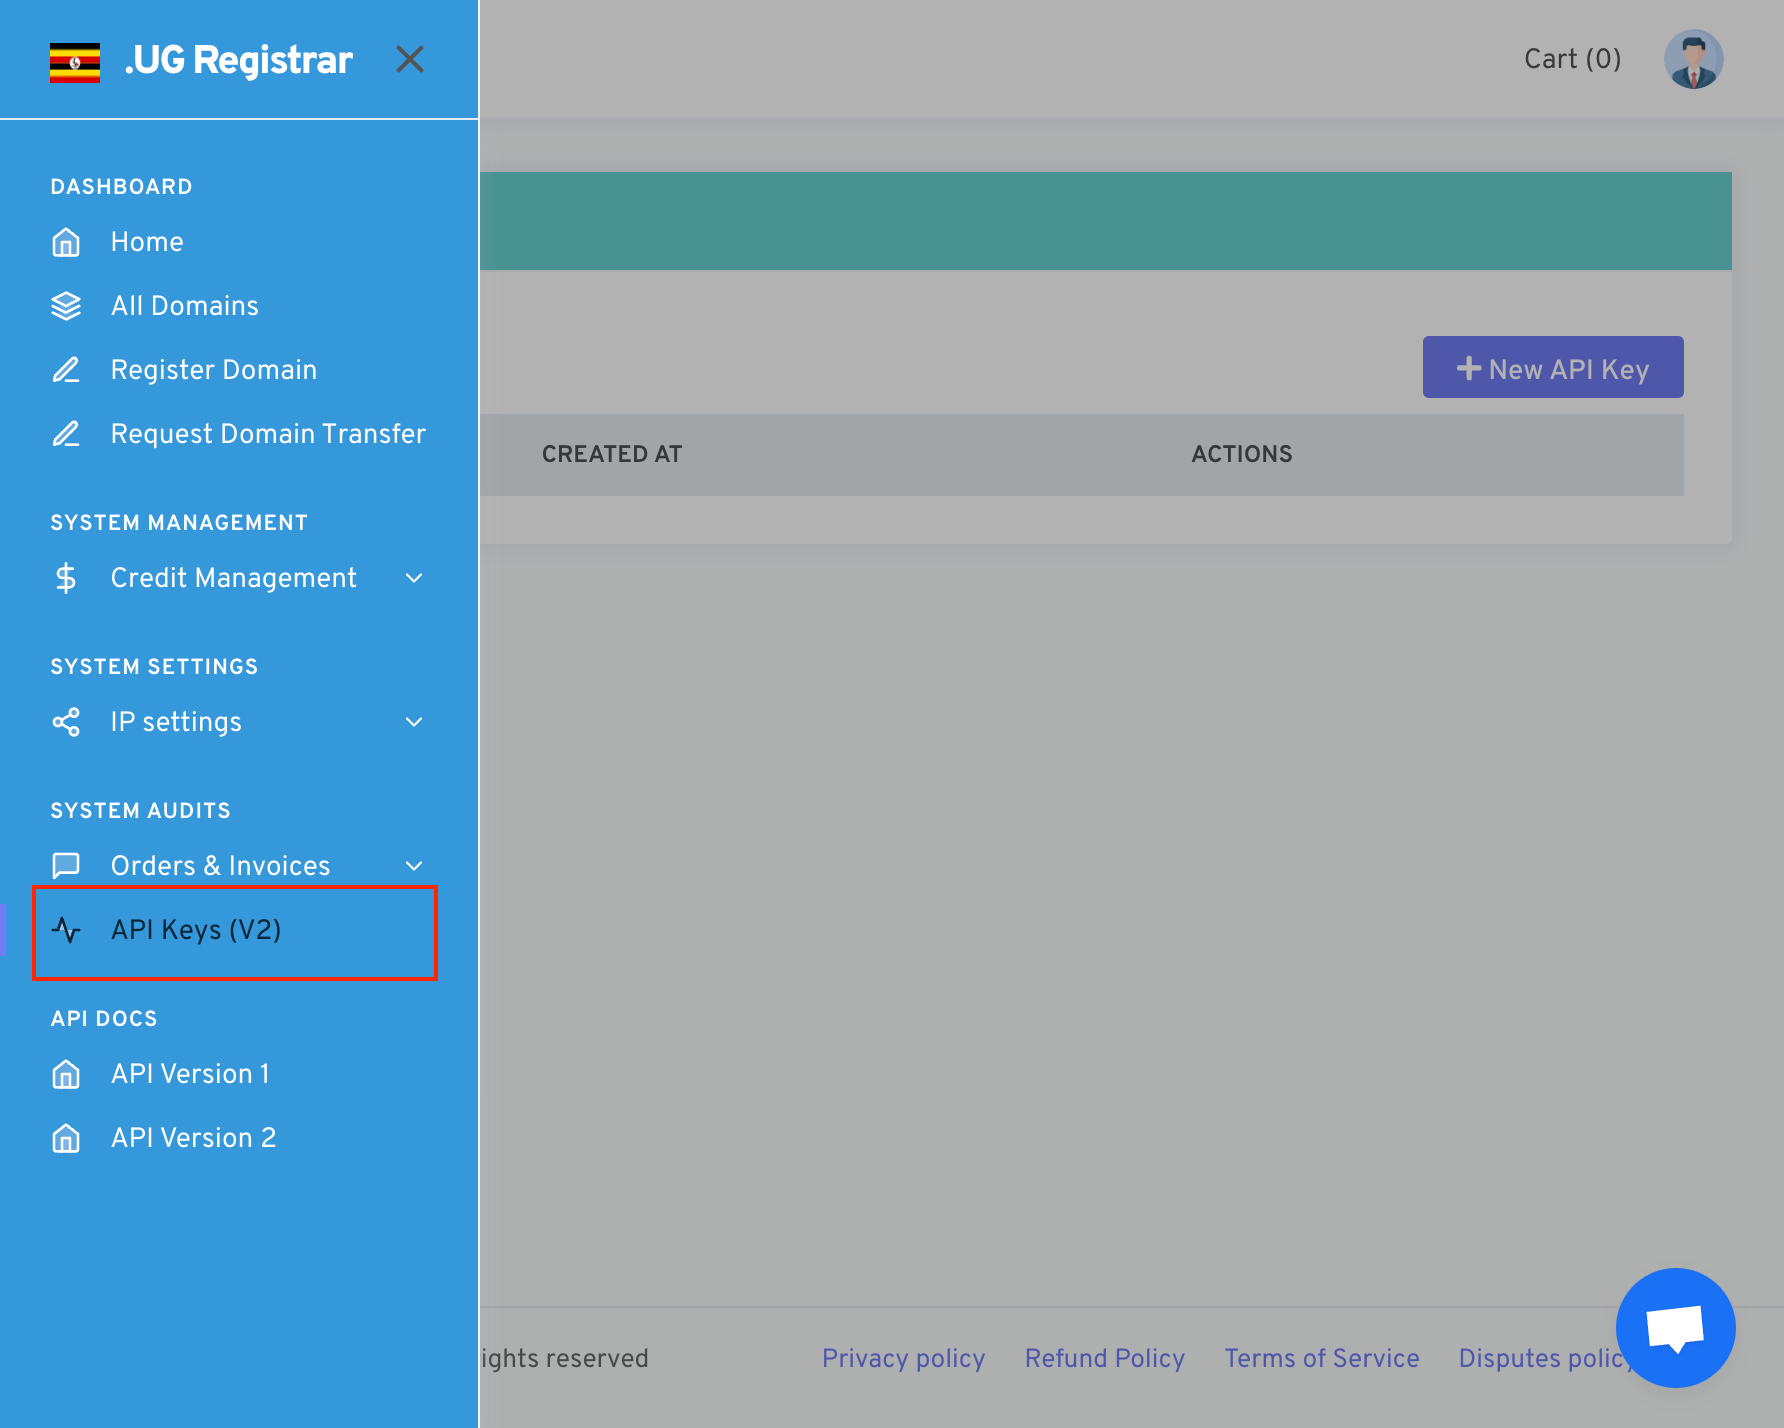Open IP settings menu

176,722
